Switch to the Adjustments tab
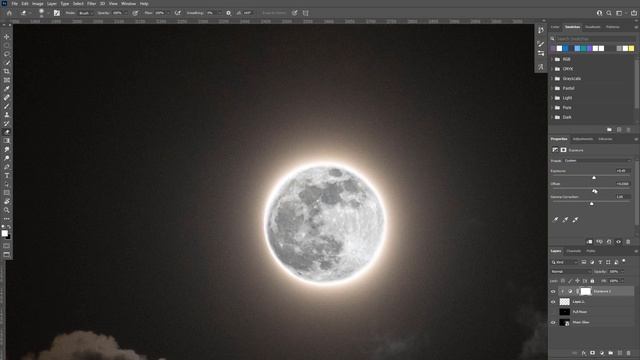Viewport: 640px width, 360px height. click(582, 139)
